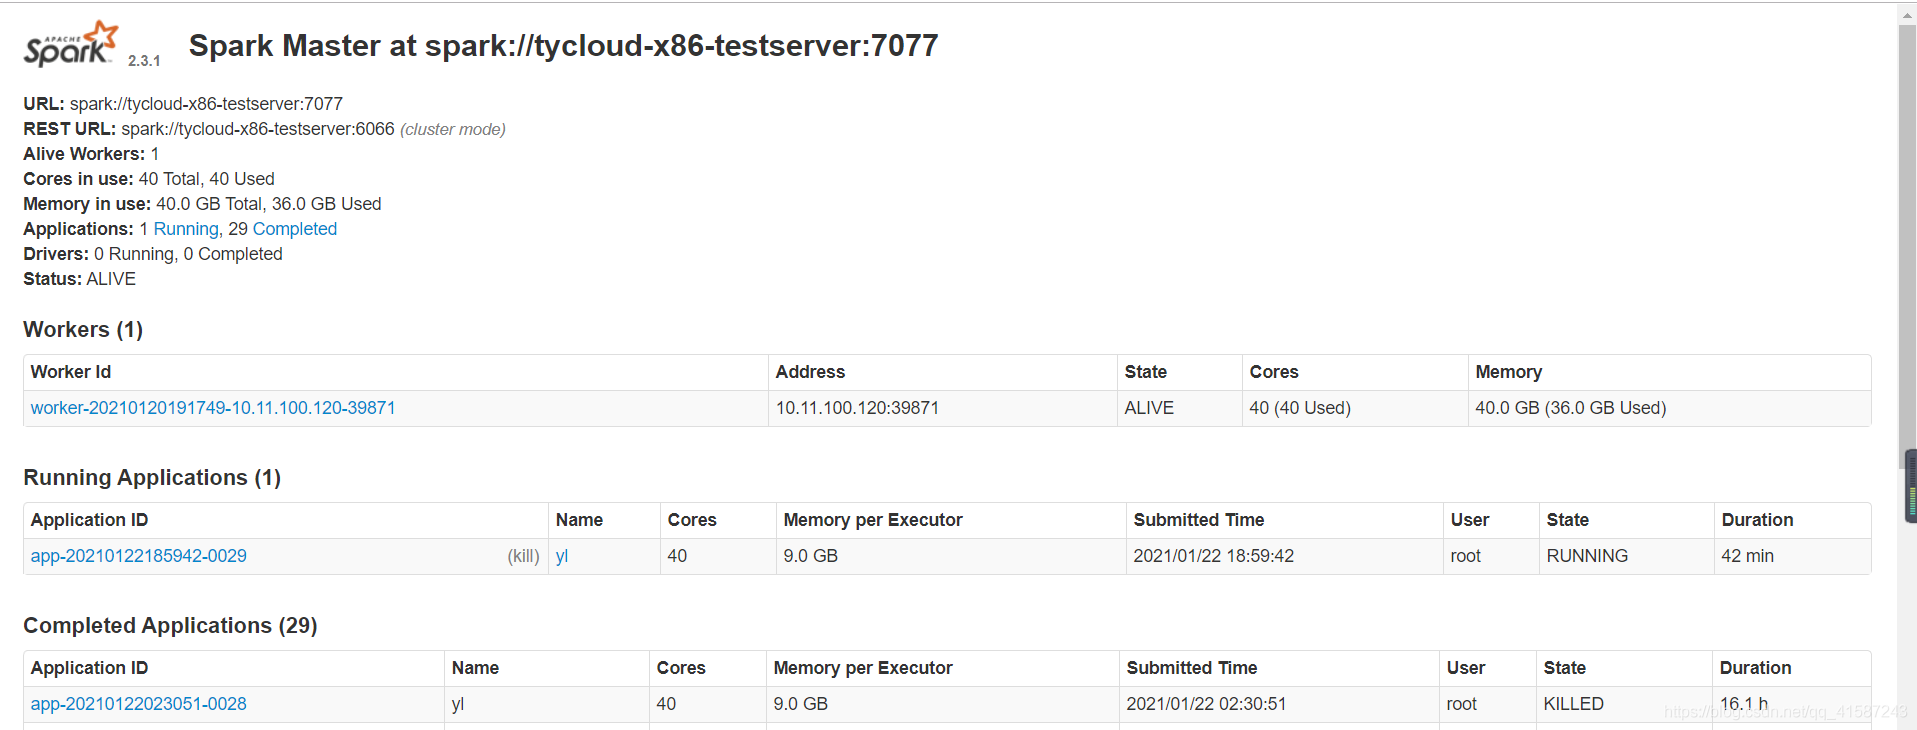
Task: Click the scroll up arrow of scrollbar
Action: pos(1907,15)
